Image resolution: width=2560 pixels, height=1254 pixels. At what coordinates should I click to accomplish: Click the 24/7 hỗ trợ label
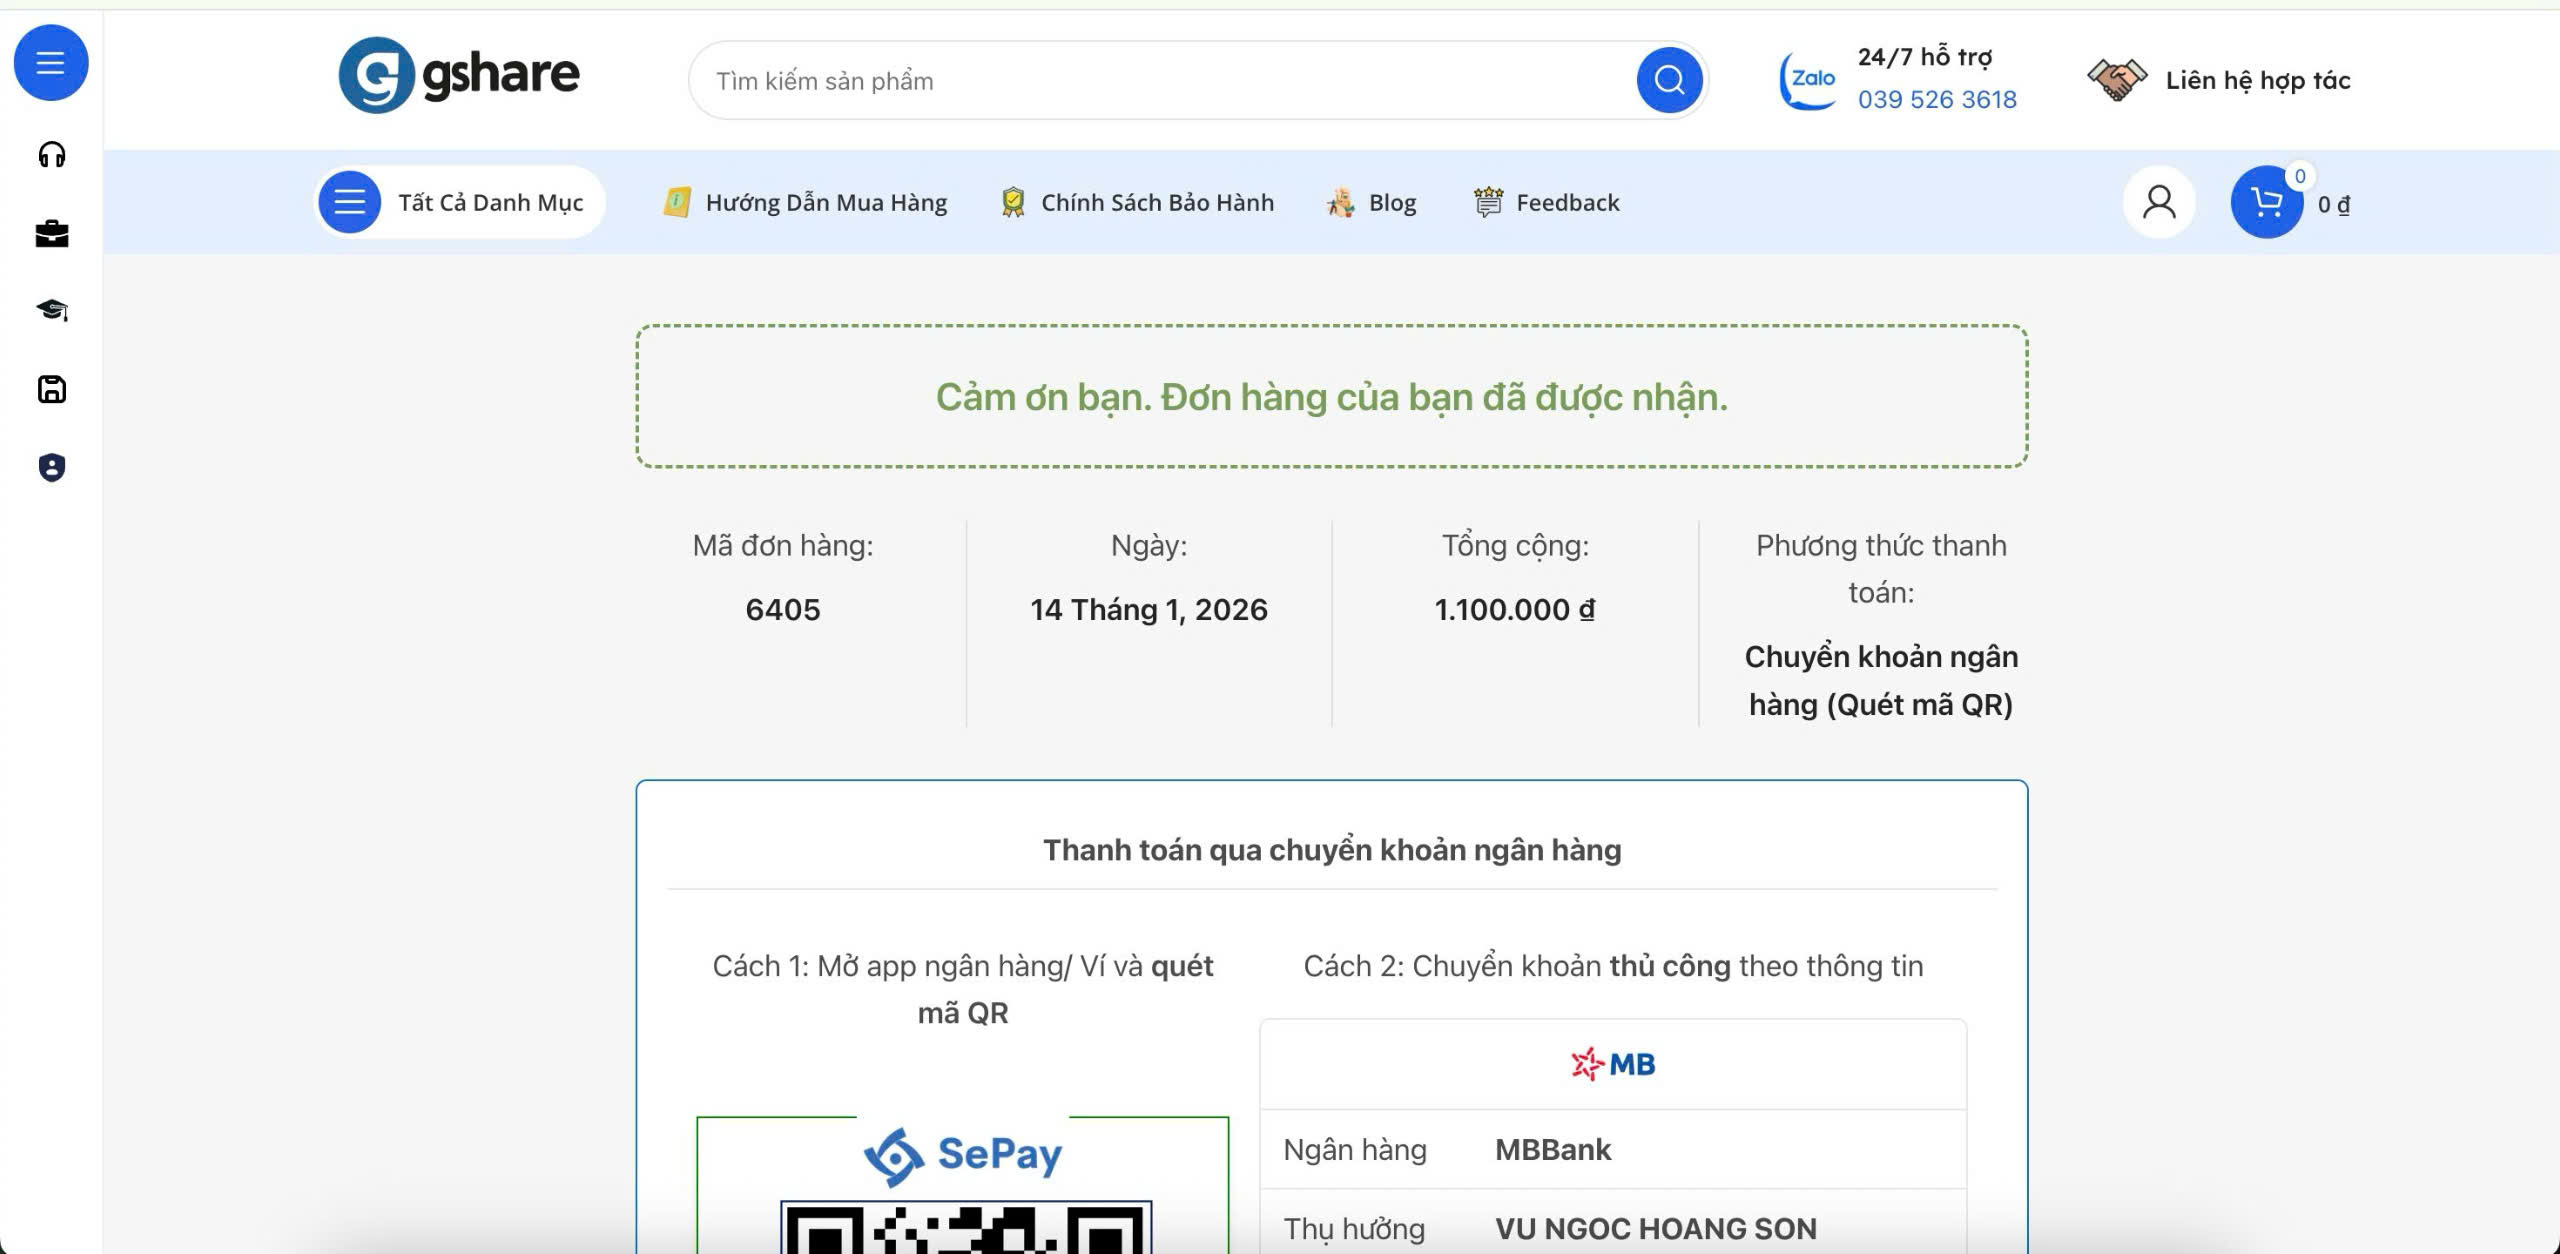point(1925,57)
